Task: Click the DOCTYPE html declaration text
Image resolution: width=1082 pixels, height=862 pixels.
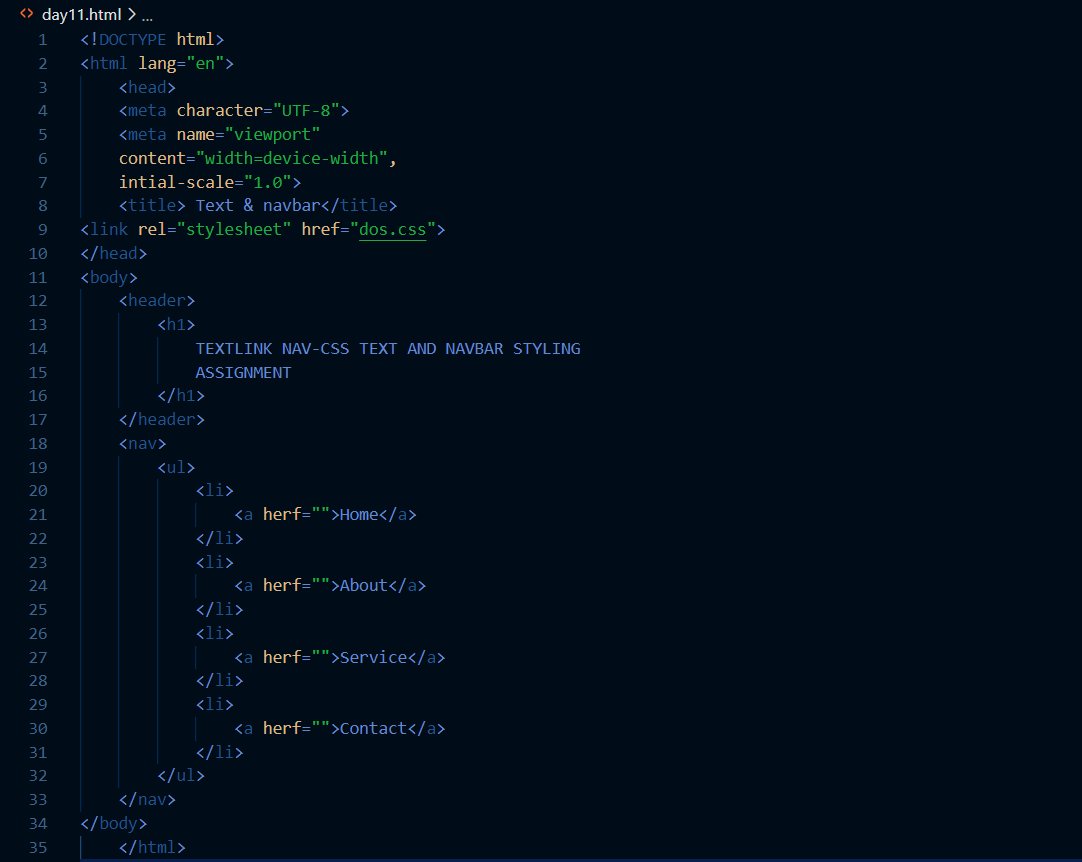Action: coord(152,40)
